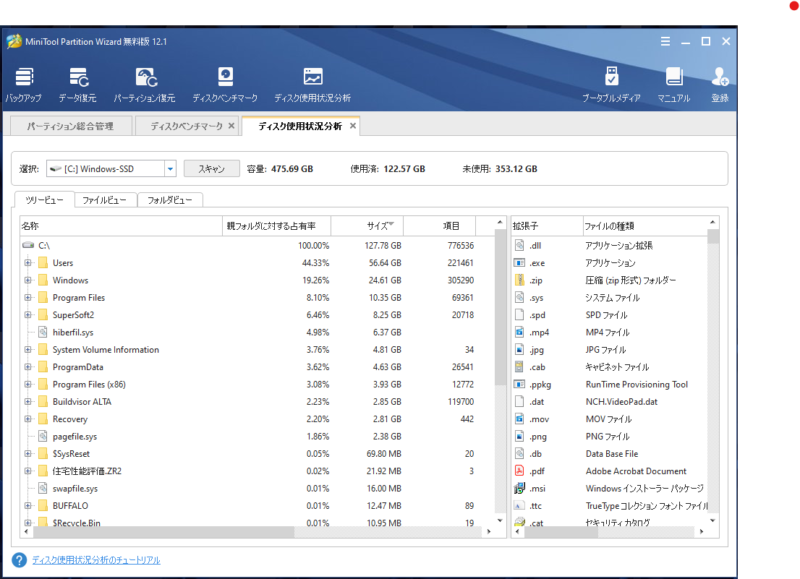The image size is (800, 579).
Task: Click the .ppkg provisioning icon
Action: 519,384
